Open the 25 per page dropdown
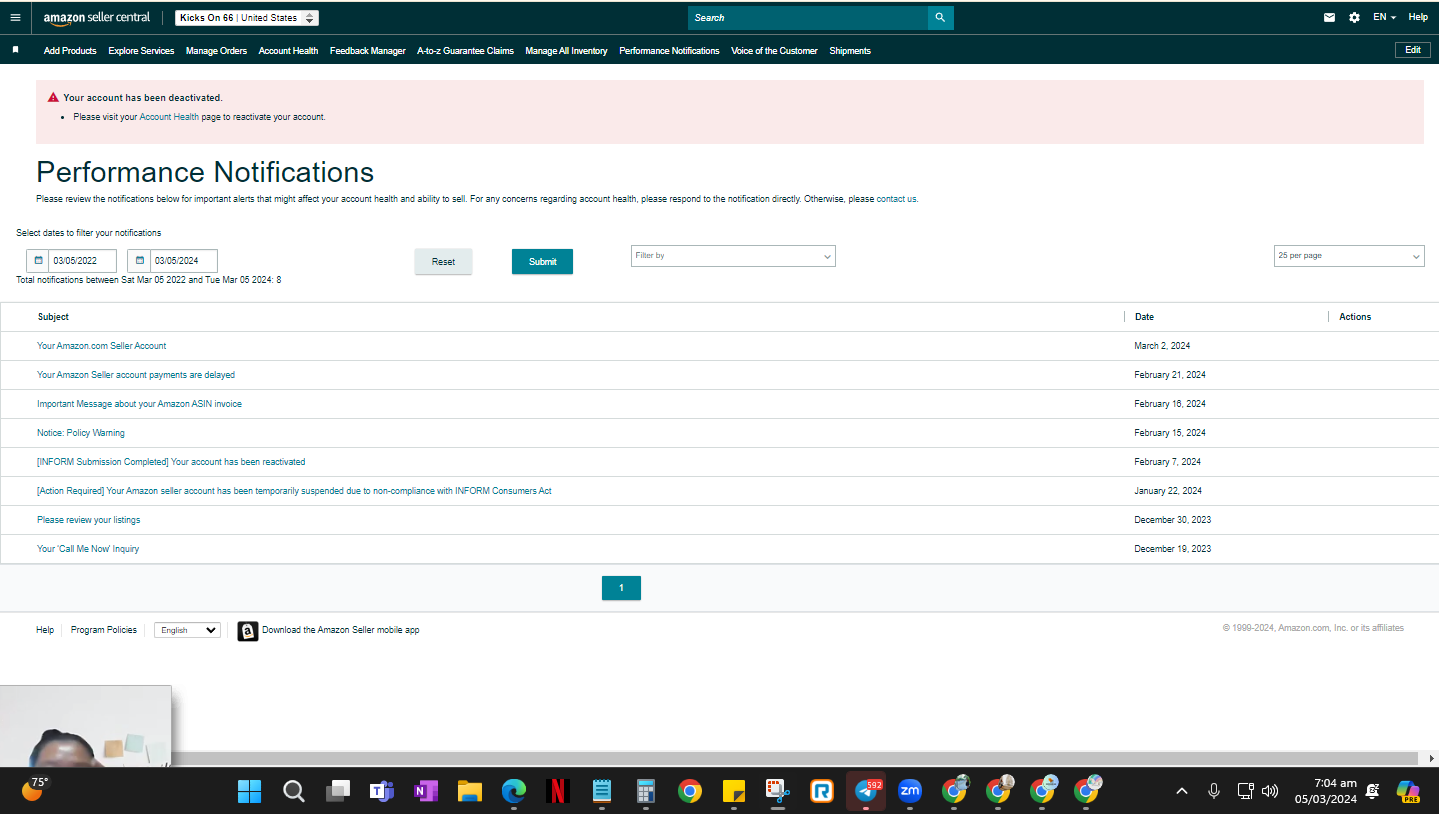 point(1349,256)
